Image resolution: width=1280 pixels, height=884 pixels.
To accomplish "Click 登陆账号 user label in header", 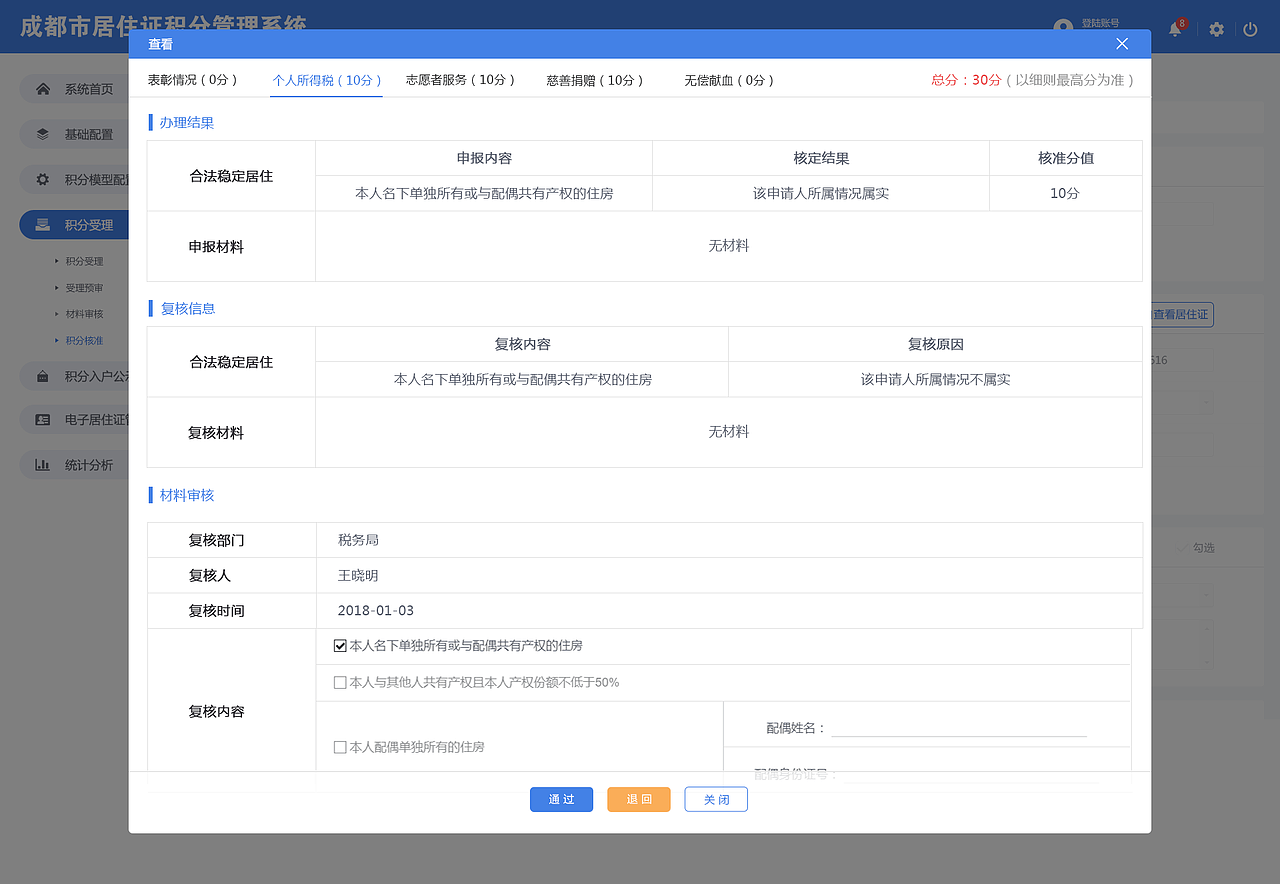I will pos(1100,22).
